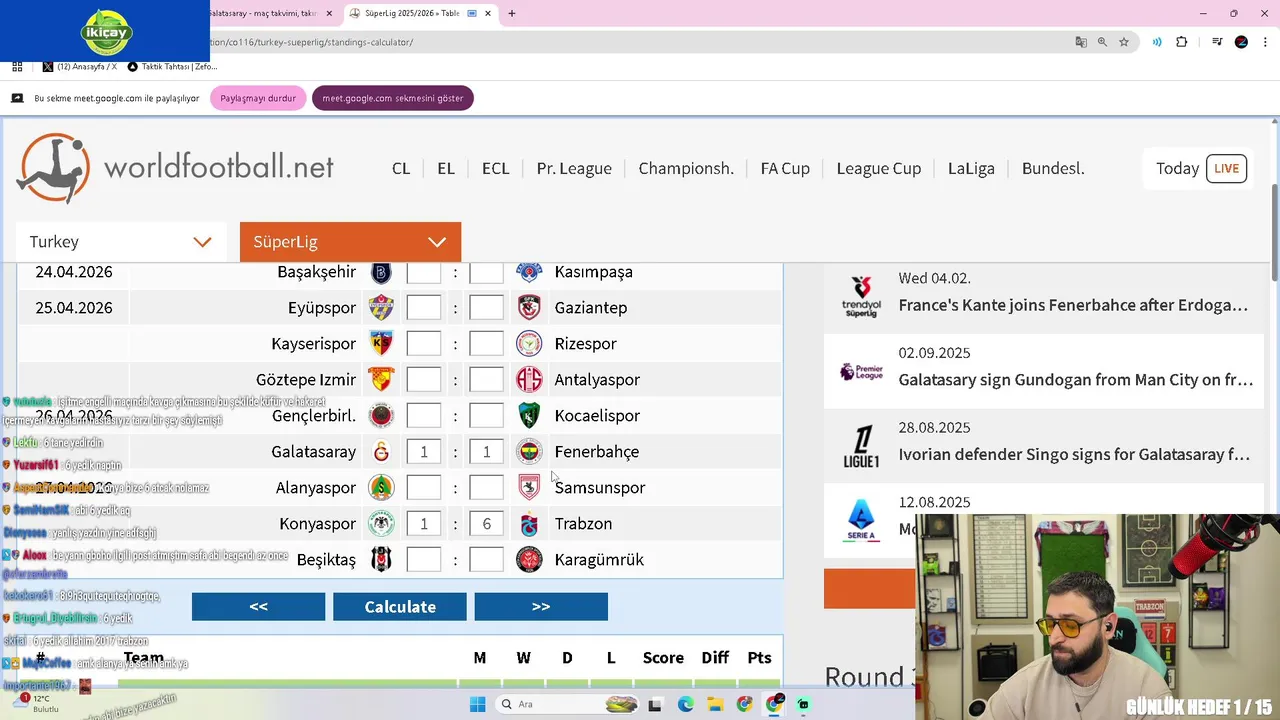This screenshot has width=1280, height=720.
Task: Click the Kocaelispor team crest
Action: click(529, 415)
